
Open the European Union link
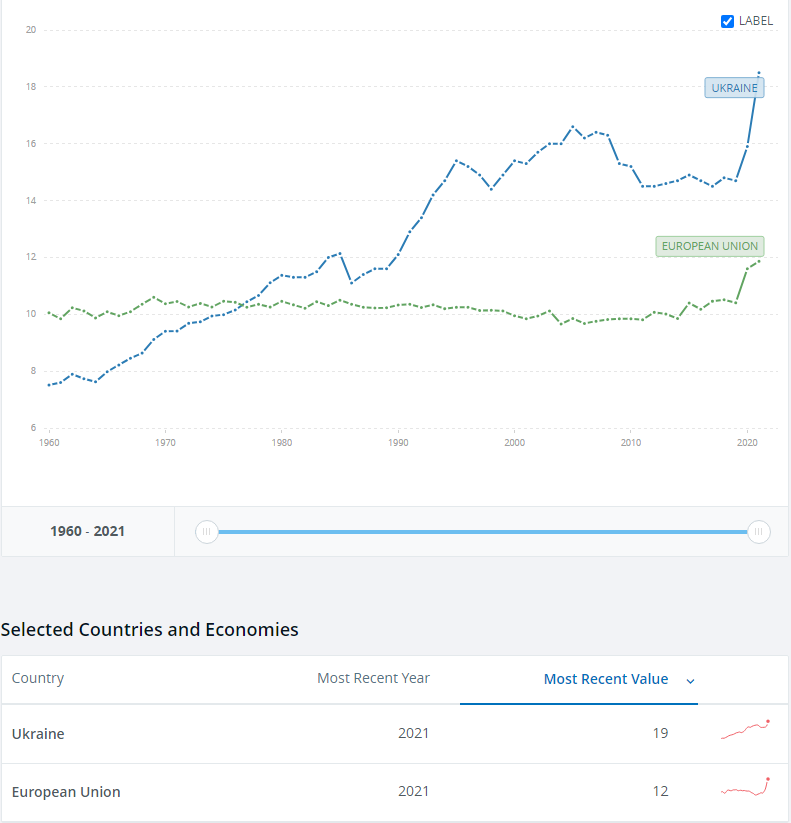[x=66, y=792]
